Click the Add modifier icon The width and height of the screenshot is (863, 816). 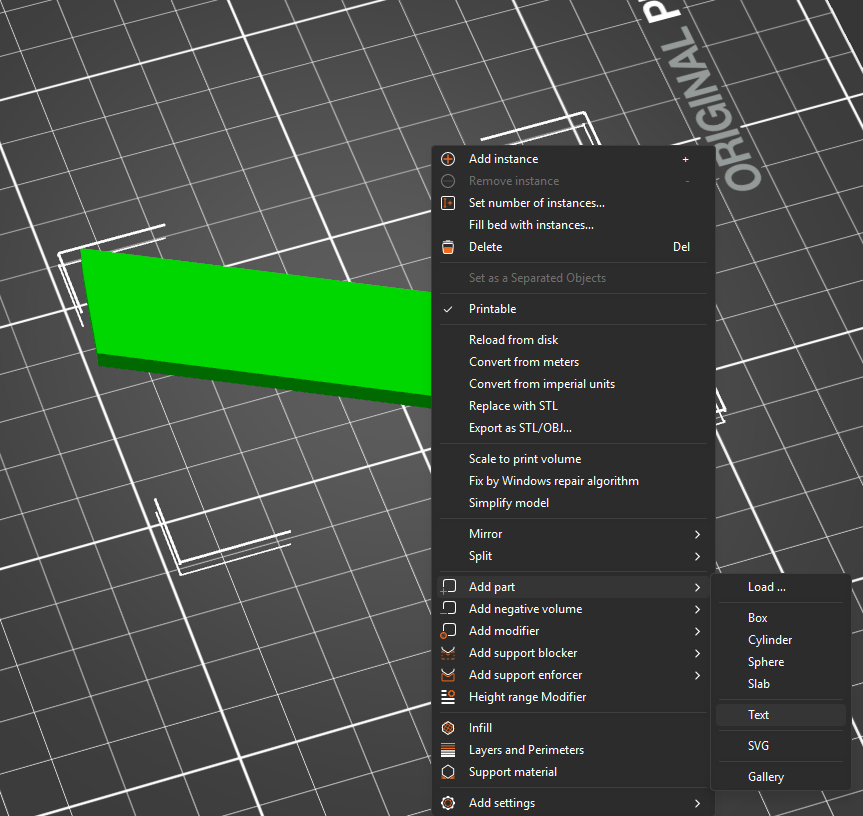pyautogui.click(x=448, y=631)
